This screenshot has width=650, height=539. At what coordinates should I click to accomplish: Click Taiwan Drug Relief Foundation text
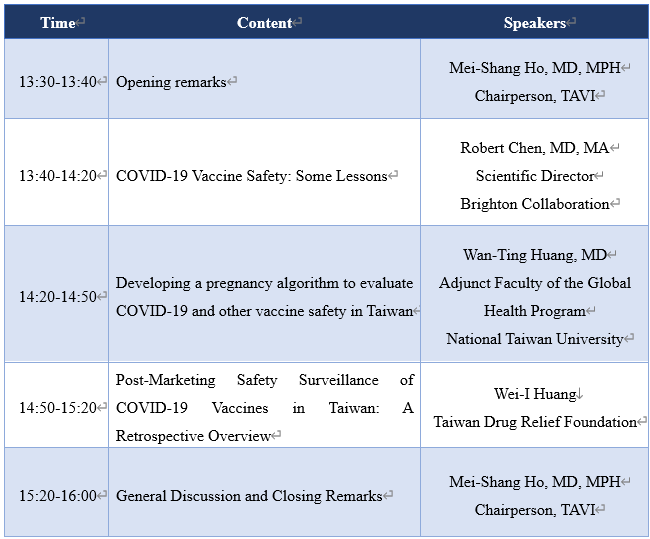click(534, 422)
